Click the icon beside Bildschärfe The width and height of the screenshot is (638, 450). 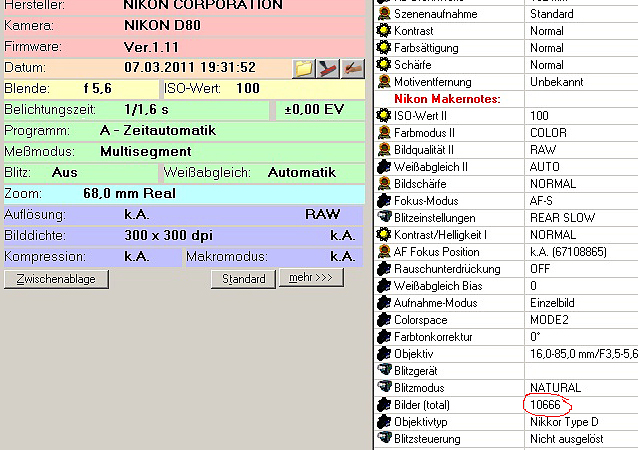pos(384,183)
